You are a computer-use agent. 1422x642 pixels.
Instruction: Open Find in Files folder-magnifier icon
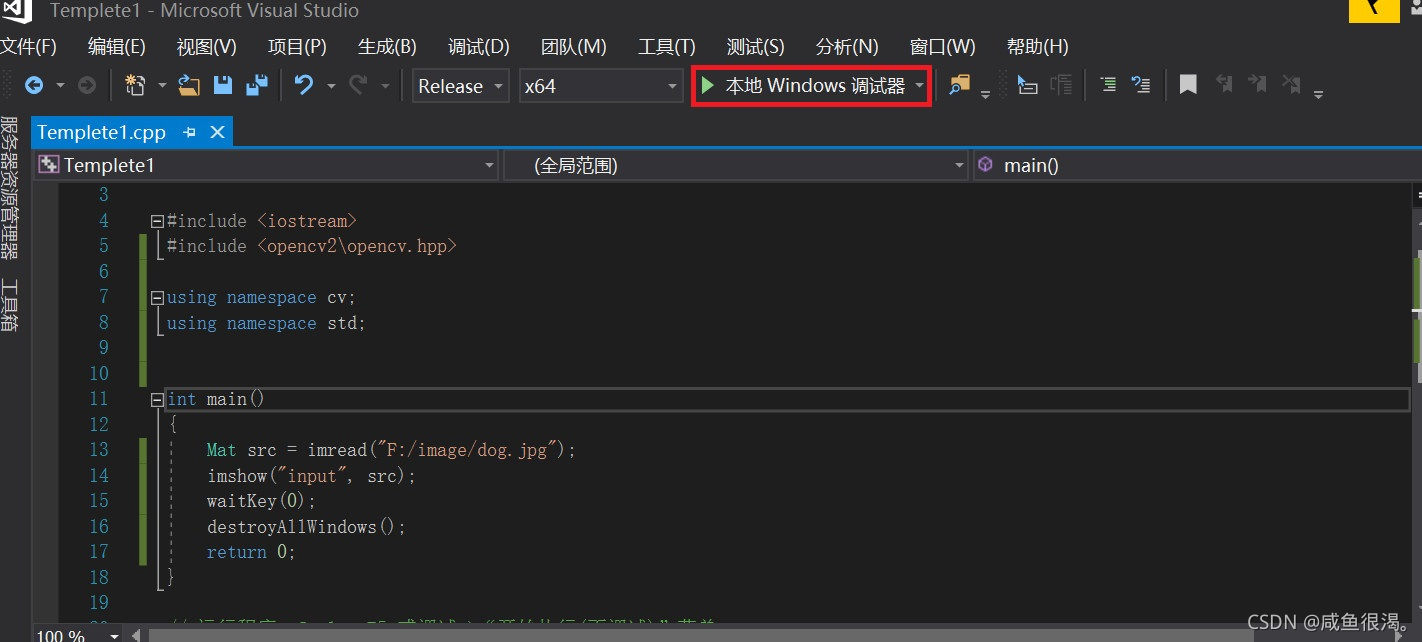(959, 86)
